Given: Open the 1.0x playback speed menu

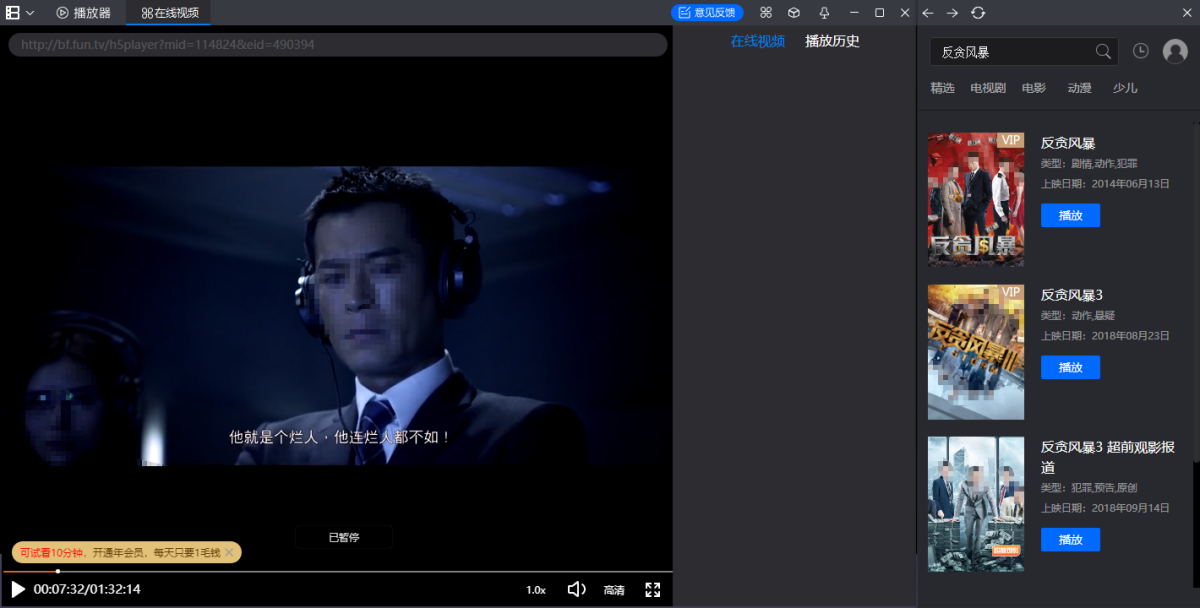Looking at the screenshot, I should 536,590.
